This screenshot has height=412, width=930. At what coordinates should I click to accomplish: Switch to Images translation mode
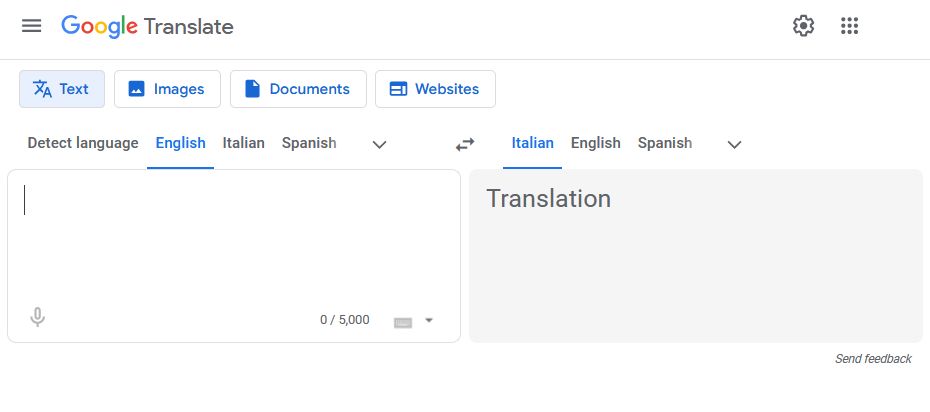pyautogui.click(x=167, y=89)
